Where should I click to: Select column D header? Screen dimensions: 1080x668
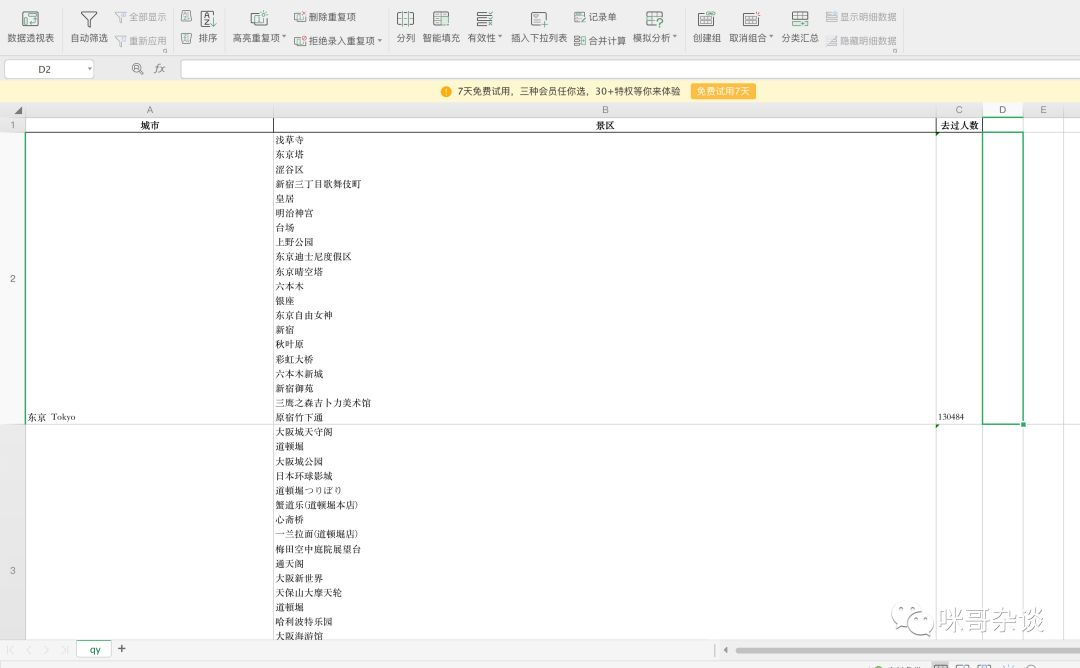tap(1002, 110)
